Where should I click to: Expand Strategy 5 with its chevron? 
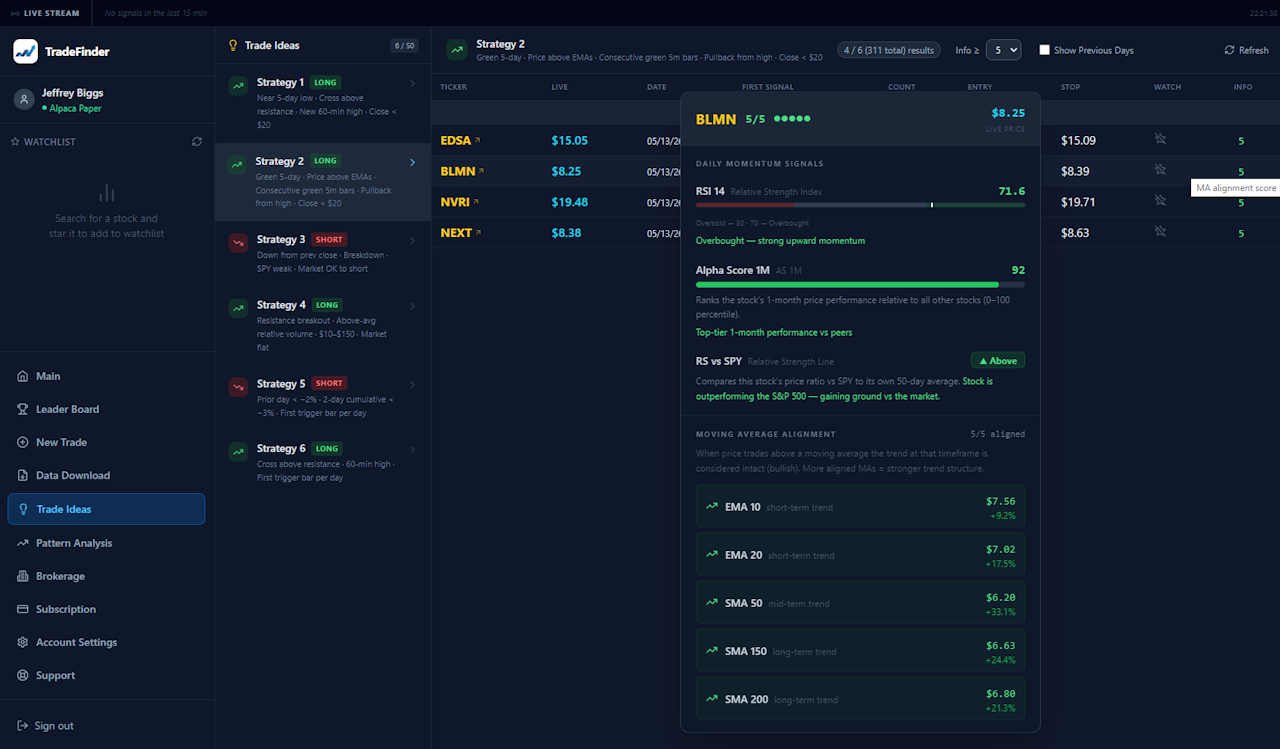[413, 384]
